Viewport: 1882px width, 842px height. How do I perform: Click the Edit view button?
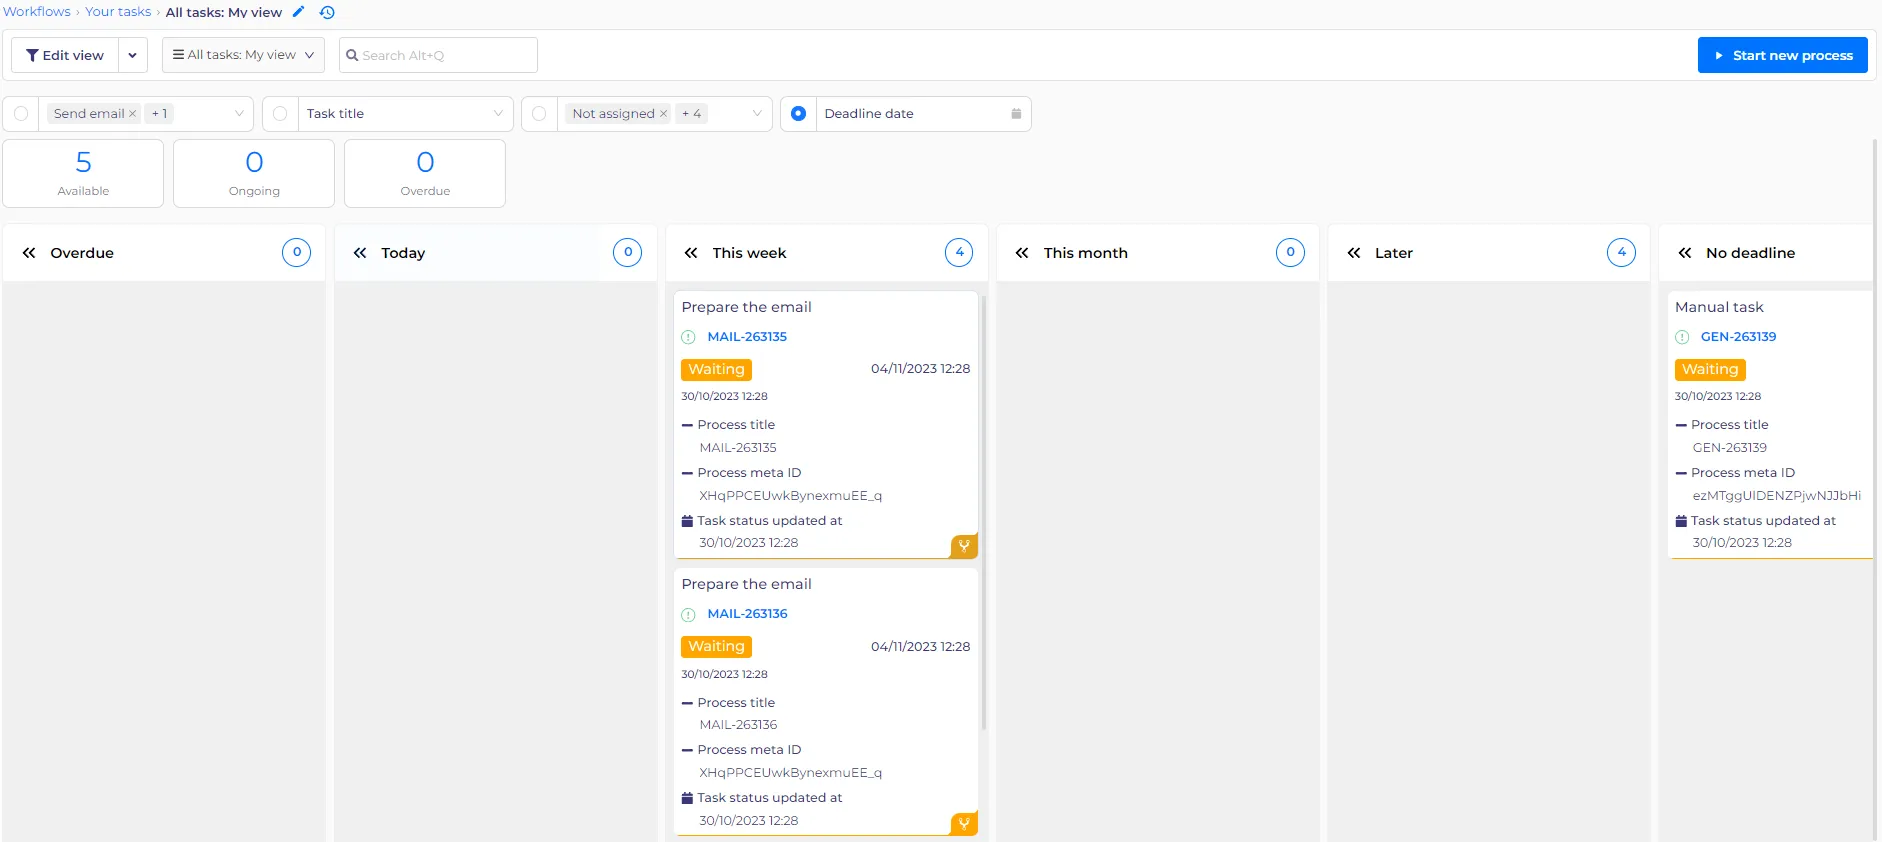pyautogui.click(x=65, y=55)
